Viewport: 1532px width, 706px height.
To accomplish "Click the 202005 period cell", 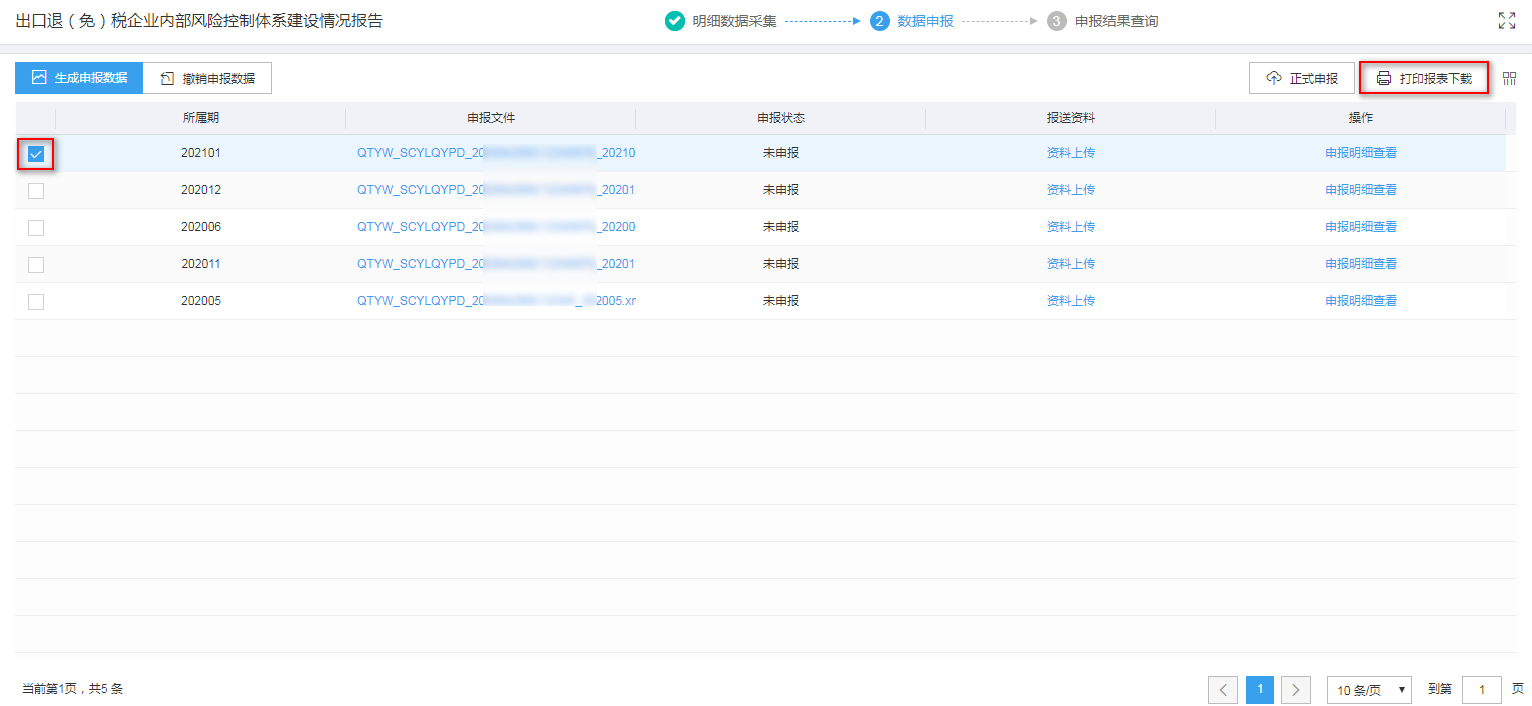I will [201, 301].
